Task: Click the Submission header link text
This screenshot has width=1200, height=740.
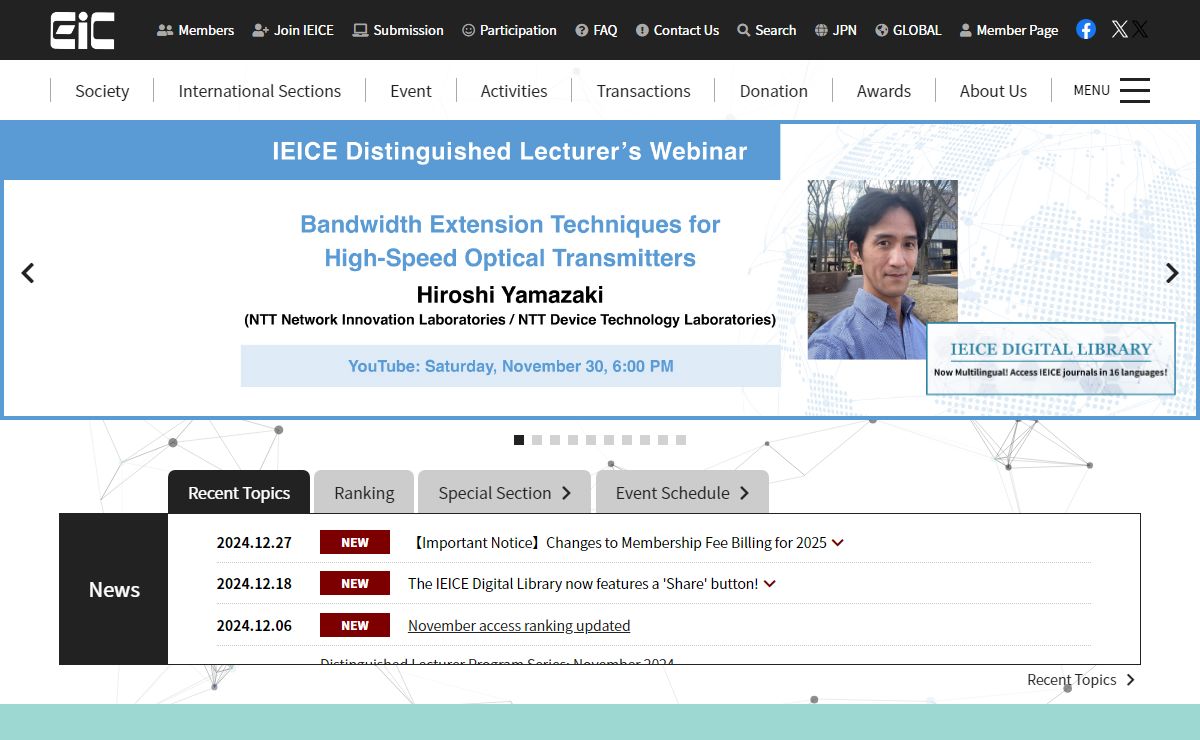Action: click(408, 30)
